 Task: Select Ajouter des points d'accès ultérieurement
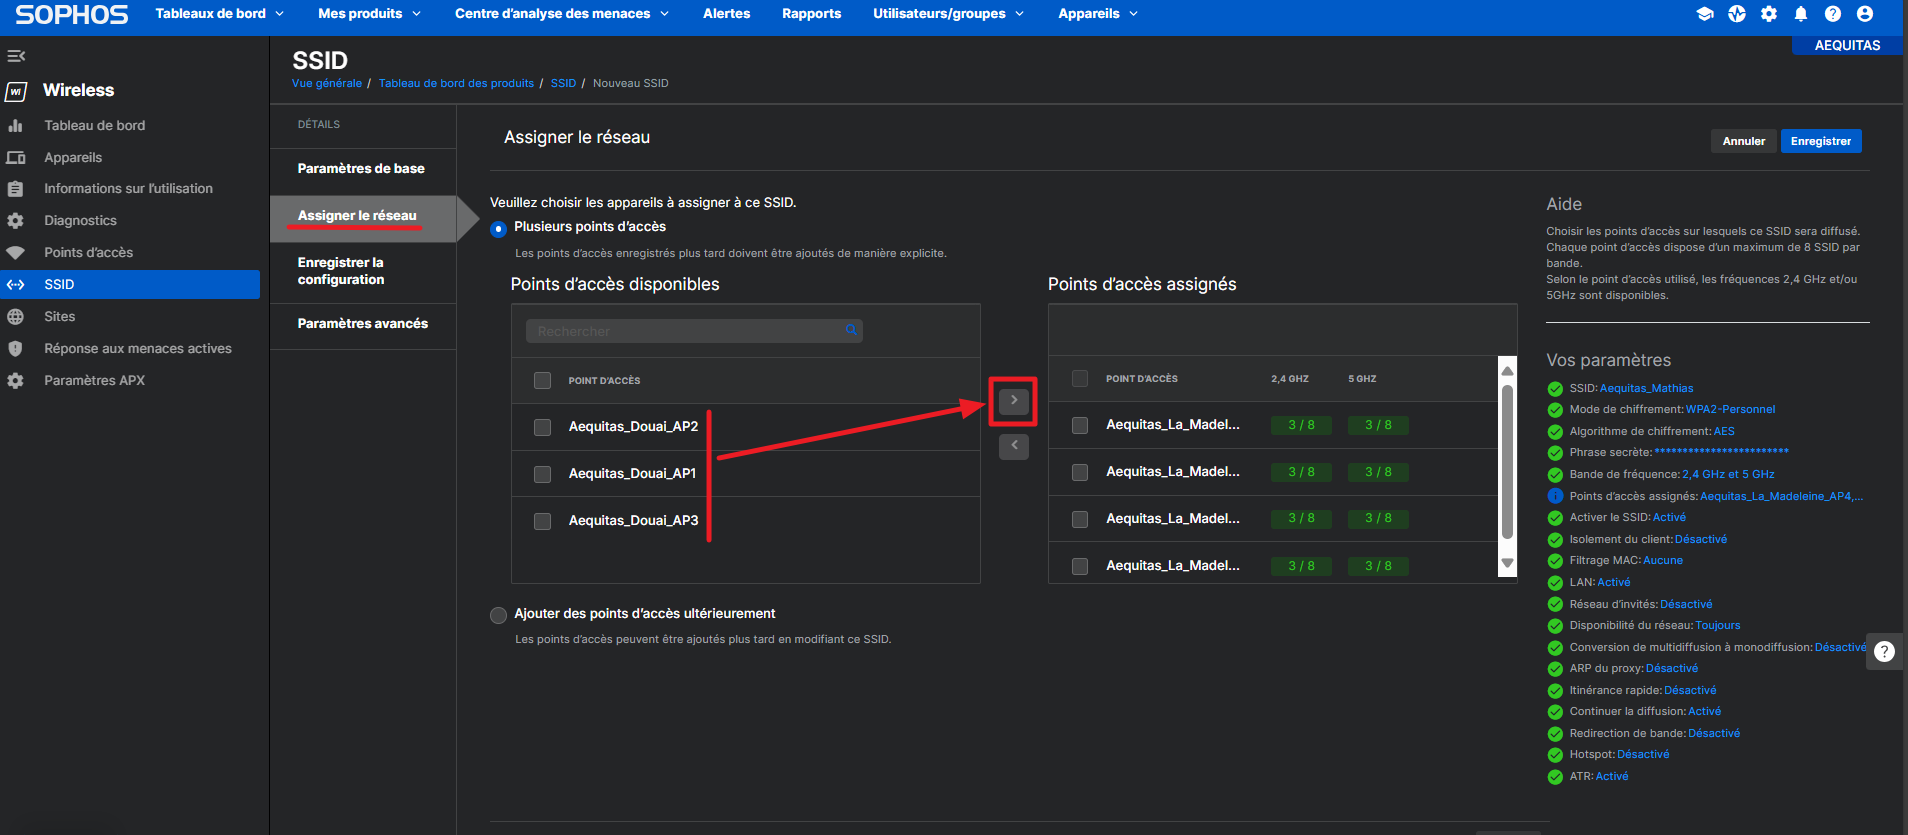(x=498, y=615)
